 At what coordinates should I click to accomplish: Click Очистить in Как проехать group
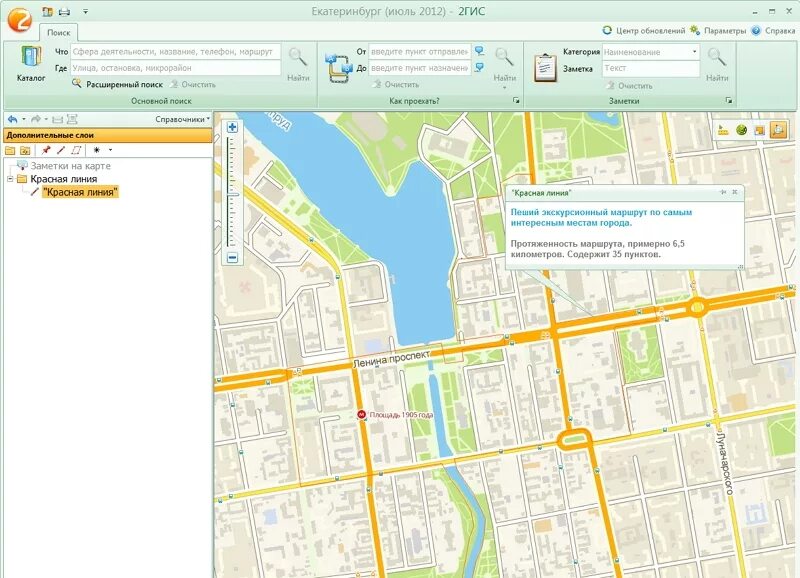(x=396, y=84)
